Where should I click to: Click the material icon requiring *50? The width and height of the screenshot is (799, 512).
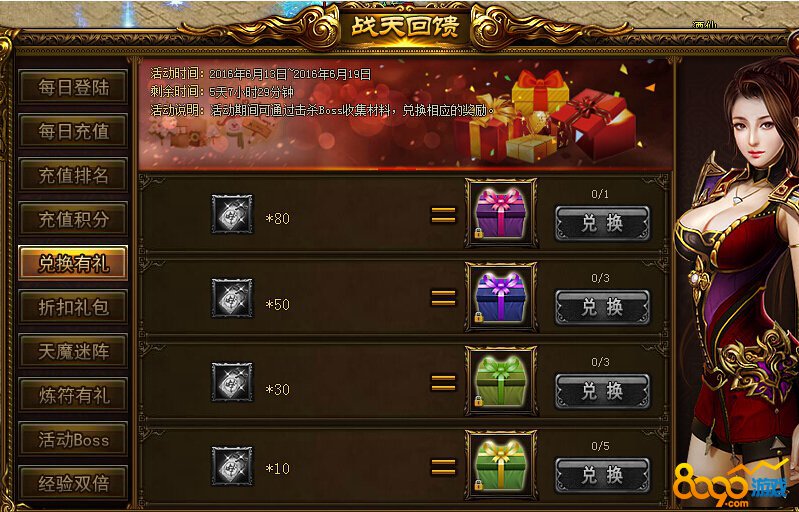coord(232,298)
